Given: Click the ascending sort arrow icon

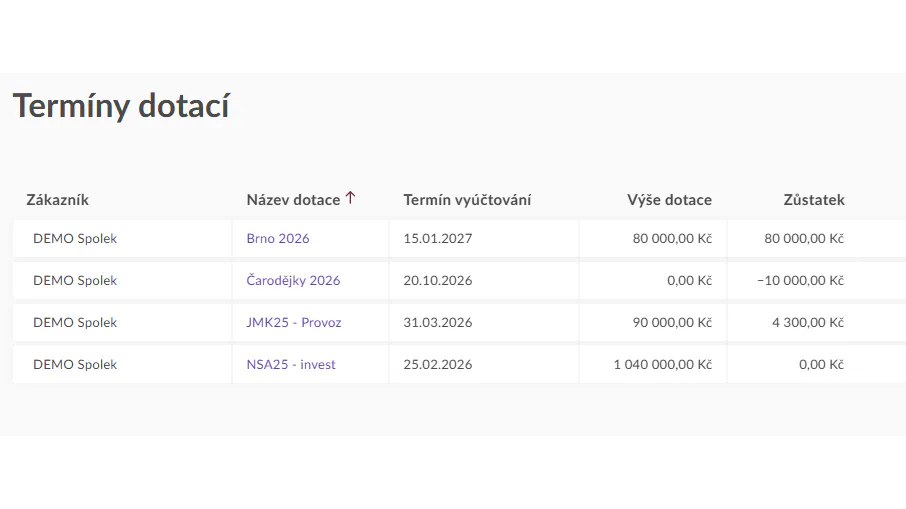Looking at the screenshot, I should coord(350,198).
